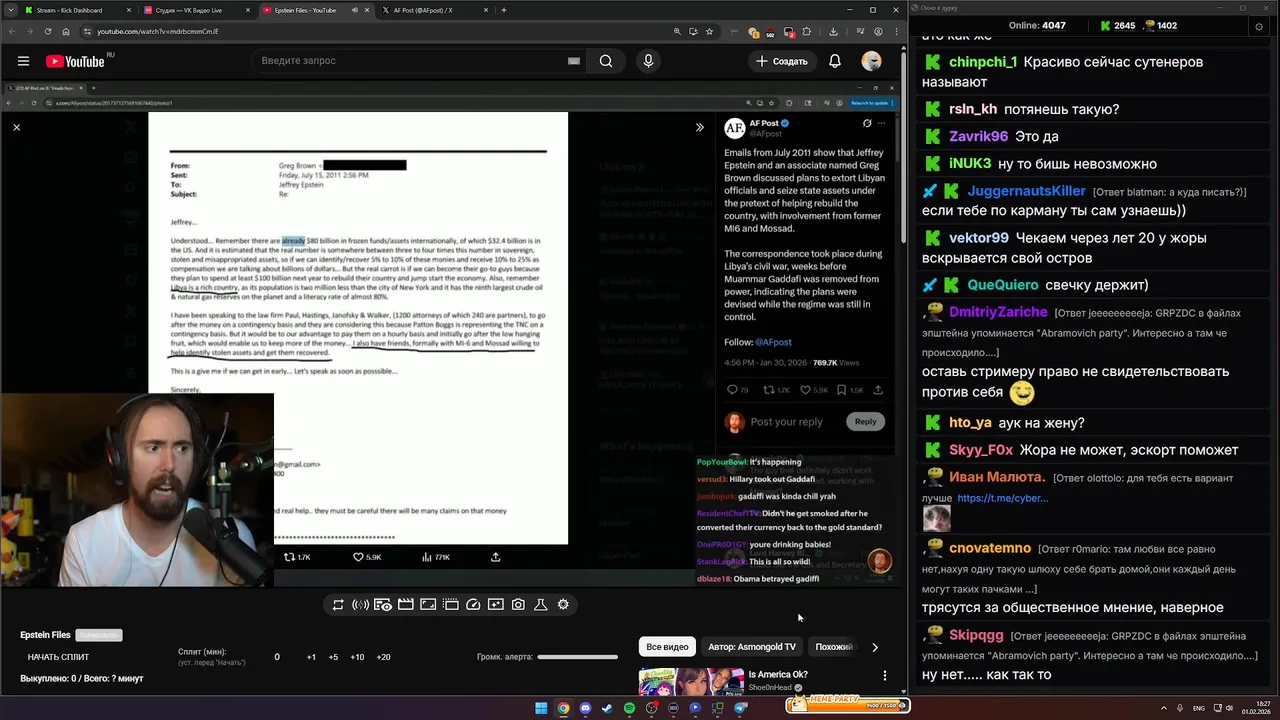The height and width of the screenshot is (720, 1280).
Task: Click username JuggernautsKiller in the chat
Action: coord(1027,191)
